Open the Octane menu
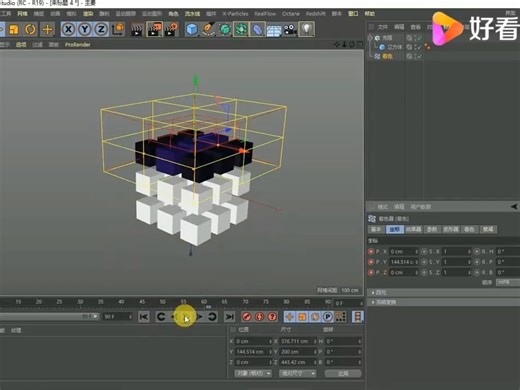520x390 pixels. [x=291, y=14]
